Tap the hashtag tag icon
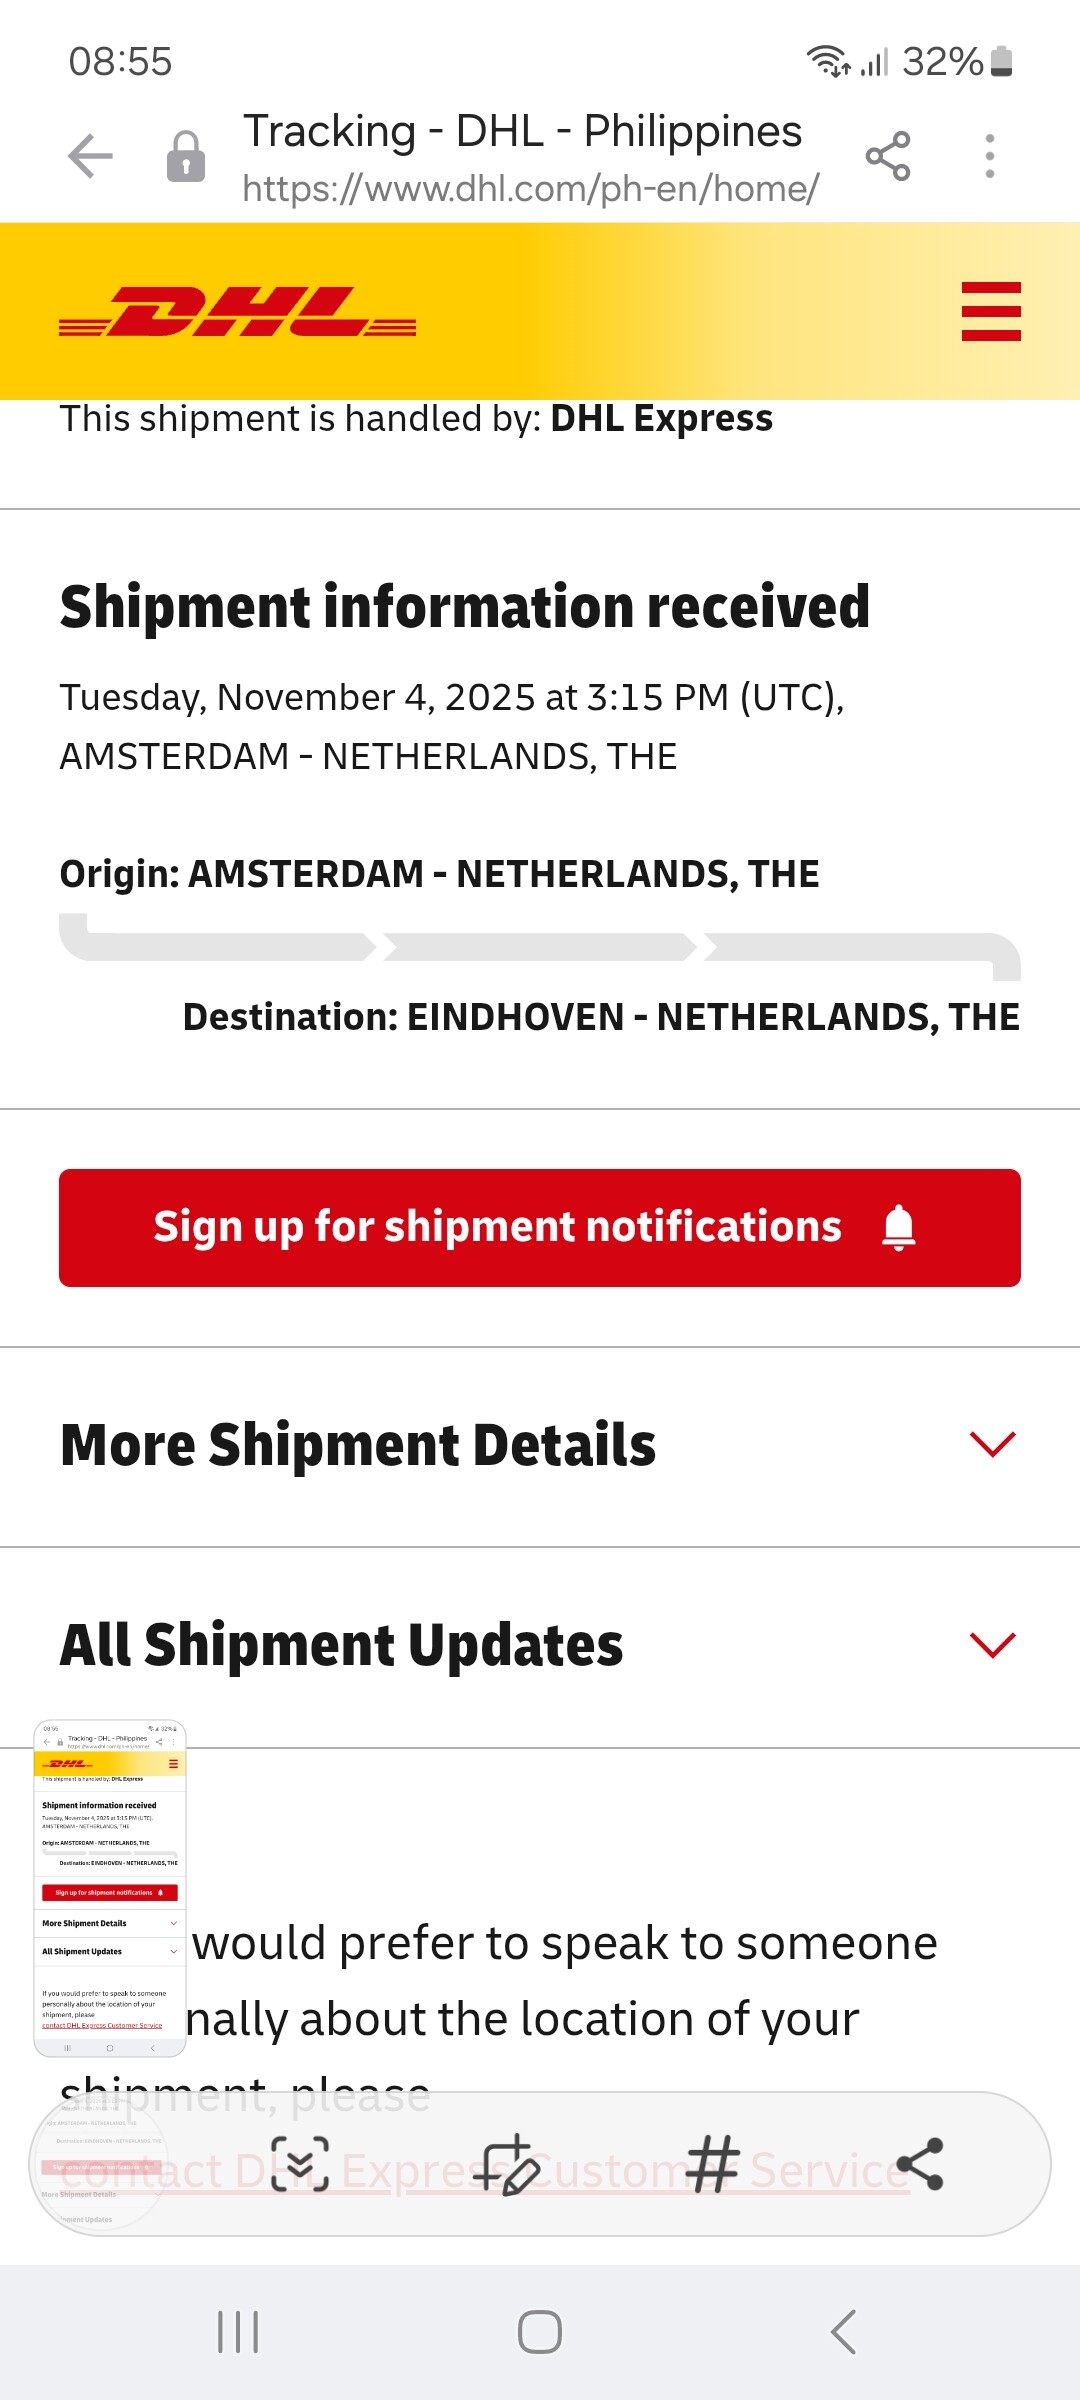The image size is (1080, 2400). pyautogui.click(x=713, y=2164)
